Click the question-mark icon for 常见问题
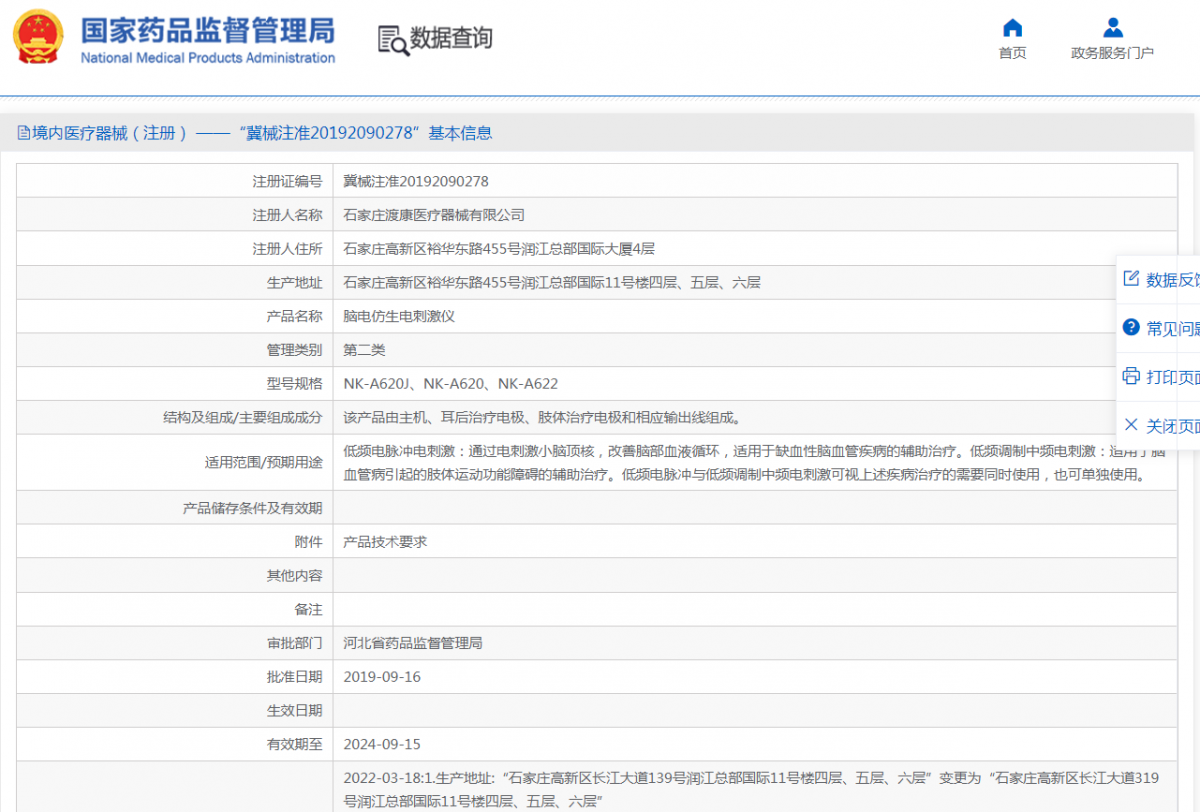Viewport: 1200px width, 812px height. [x=1130, y=326]
